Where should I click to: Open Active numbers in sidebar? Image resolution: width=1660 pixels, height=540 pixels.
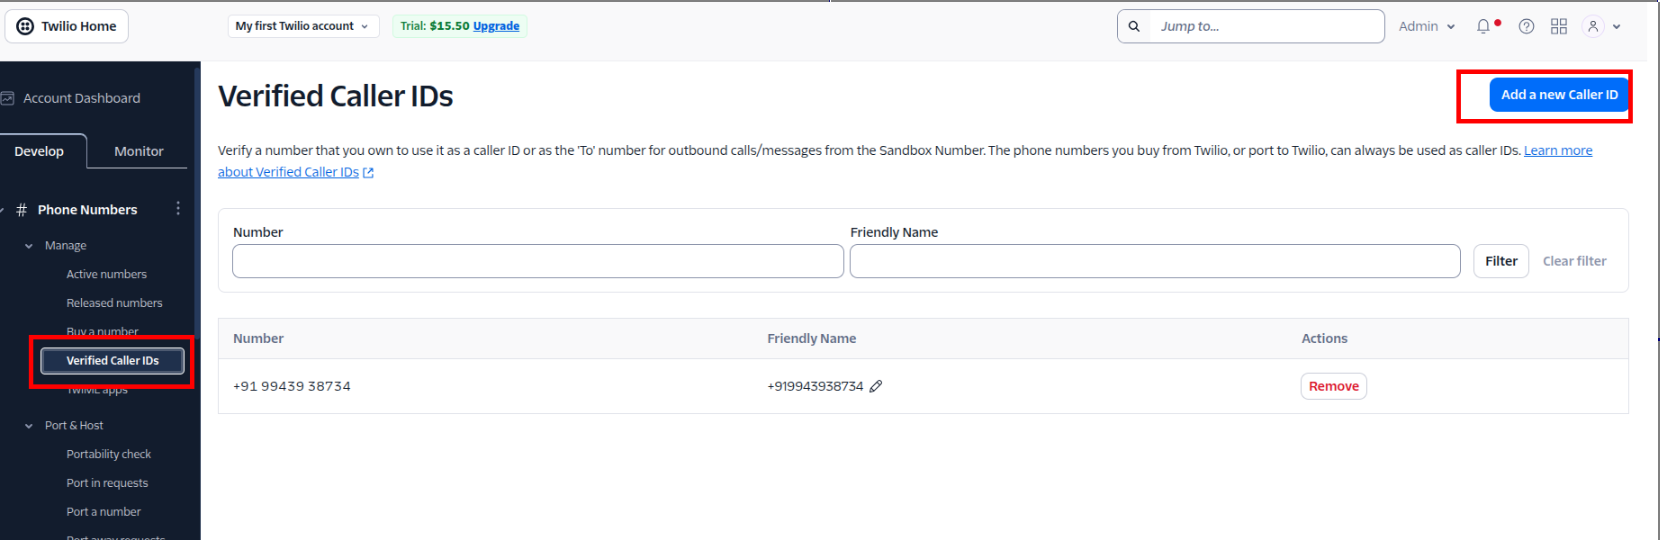point(106,274)
